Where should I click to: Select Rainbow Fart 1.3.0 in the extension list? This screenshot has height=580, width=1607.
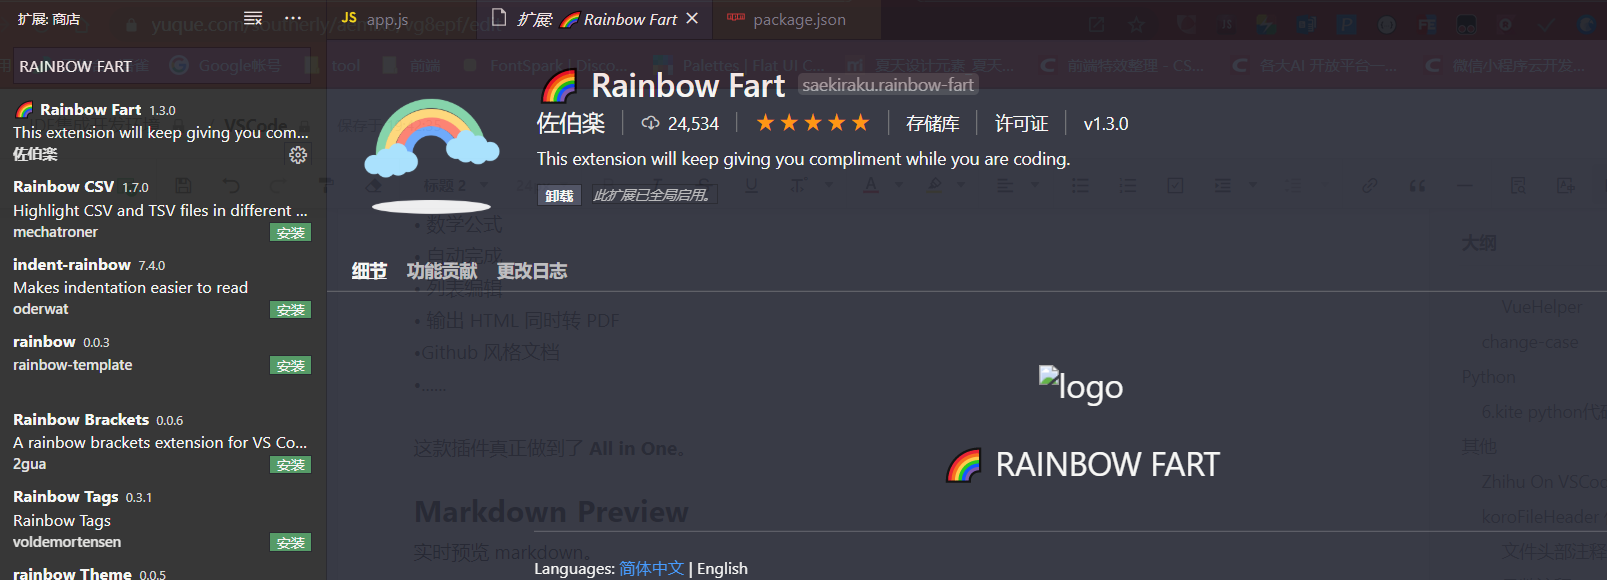pos(163,131)
